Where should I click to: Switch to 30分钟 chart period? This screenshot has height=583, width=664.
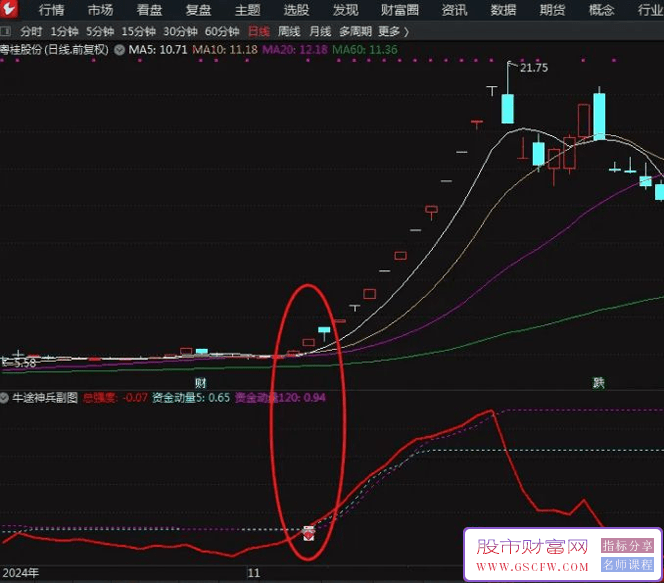[x=180, y=31]
